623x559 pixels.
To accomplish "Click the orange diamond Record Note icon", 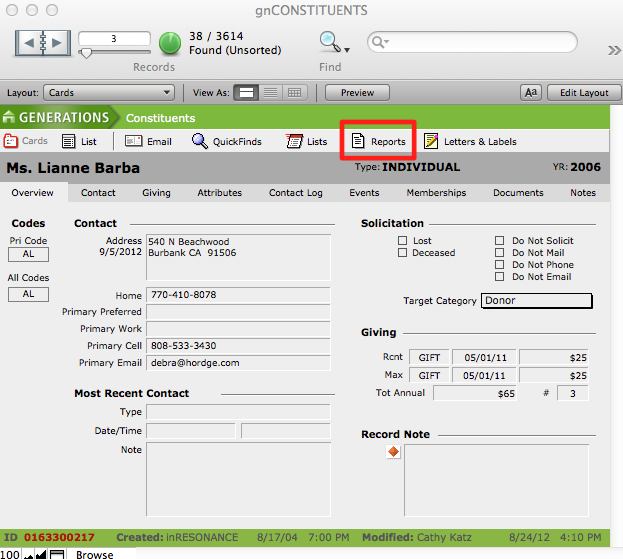I will (x=393, y=452).
